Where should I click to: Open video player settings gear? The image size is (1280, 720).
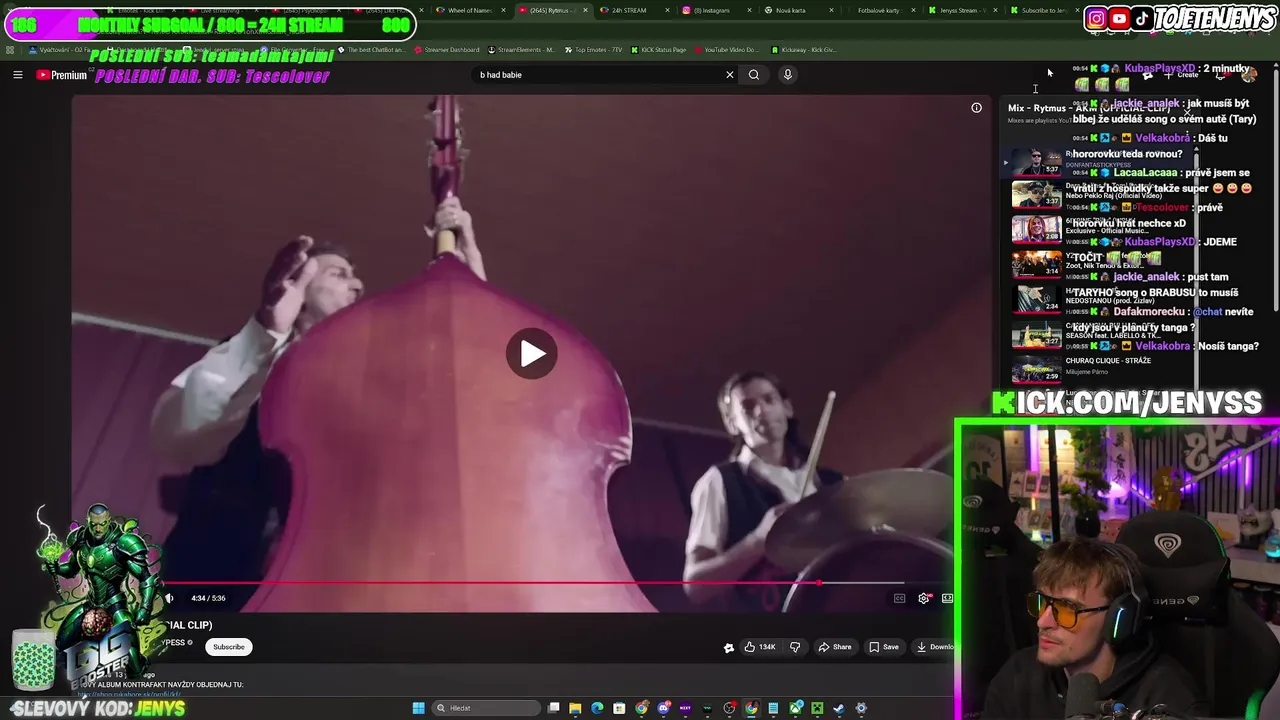pyautogui.click(x=923, y=598)
